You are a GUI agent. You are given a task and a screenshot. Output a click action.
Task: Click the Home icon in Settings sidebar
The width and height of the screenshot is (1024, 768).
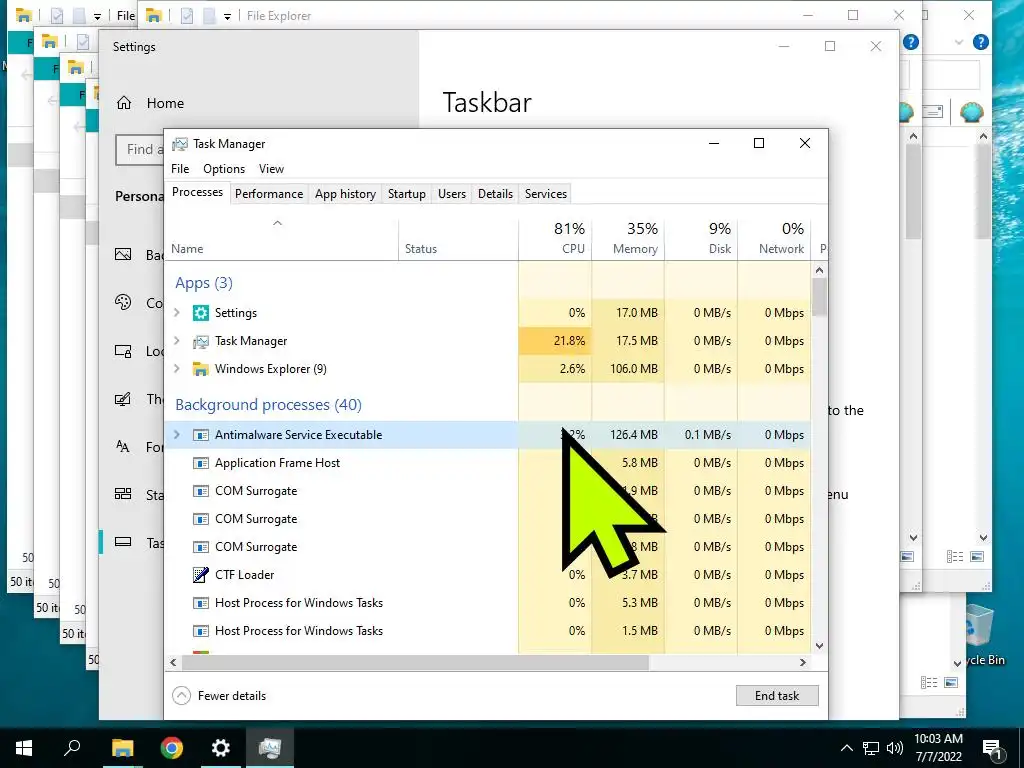coord(124,103)
